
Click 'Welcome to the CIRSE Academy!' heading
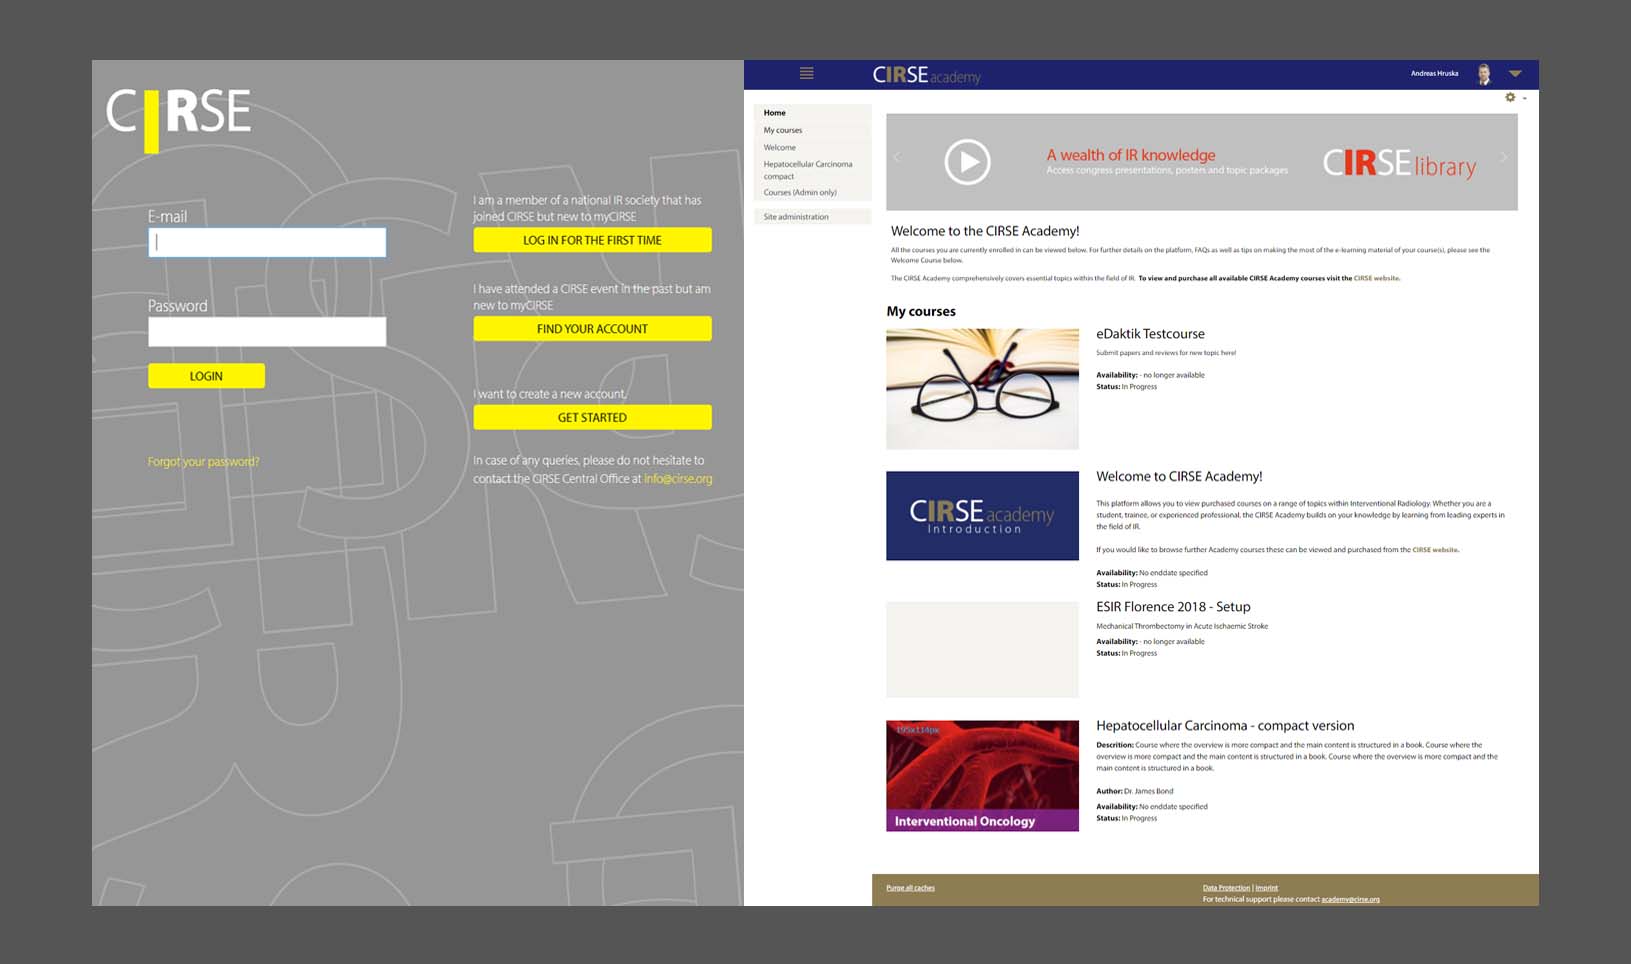[x=985, y=231]
